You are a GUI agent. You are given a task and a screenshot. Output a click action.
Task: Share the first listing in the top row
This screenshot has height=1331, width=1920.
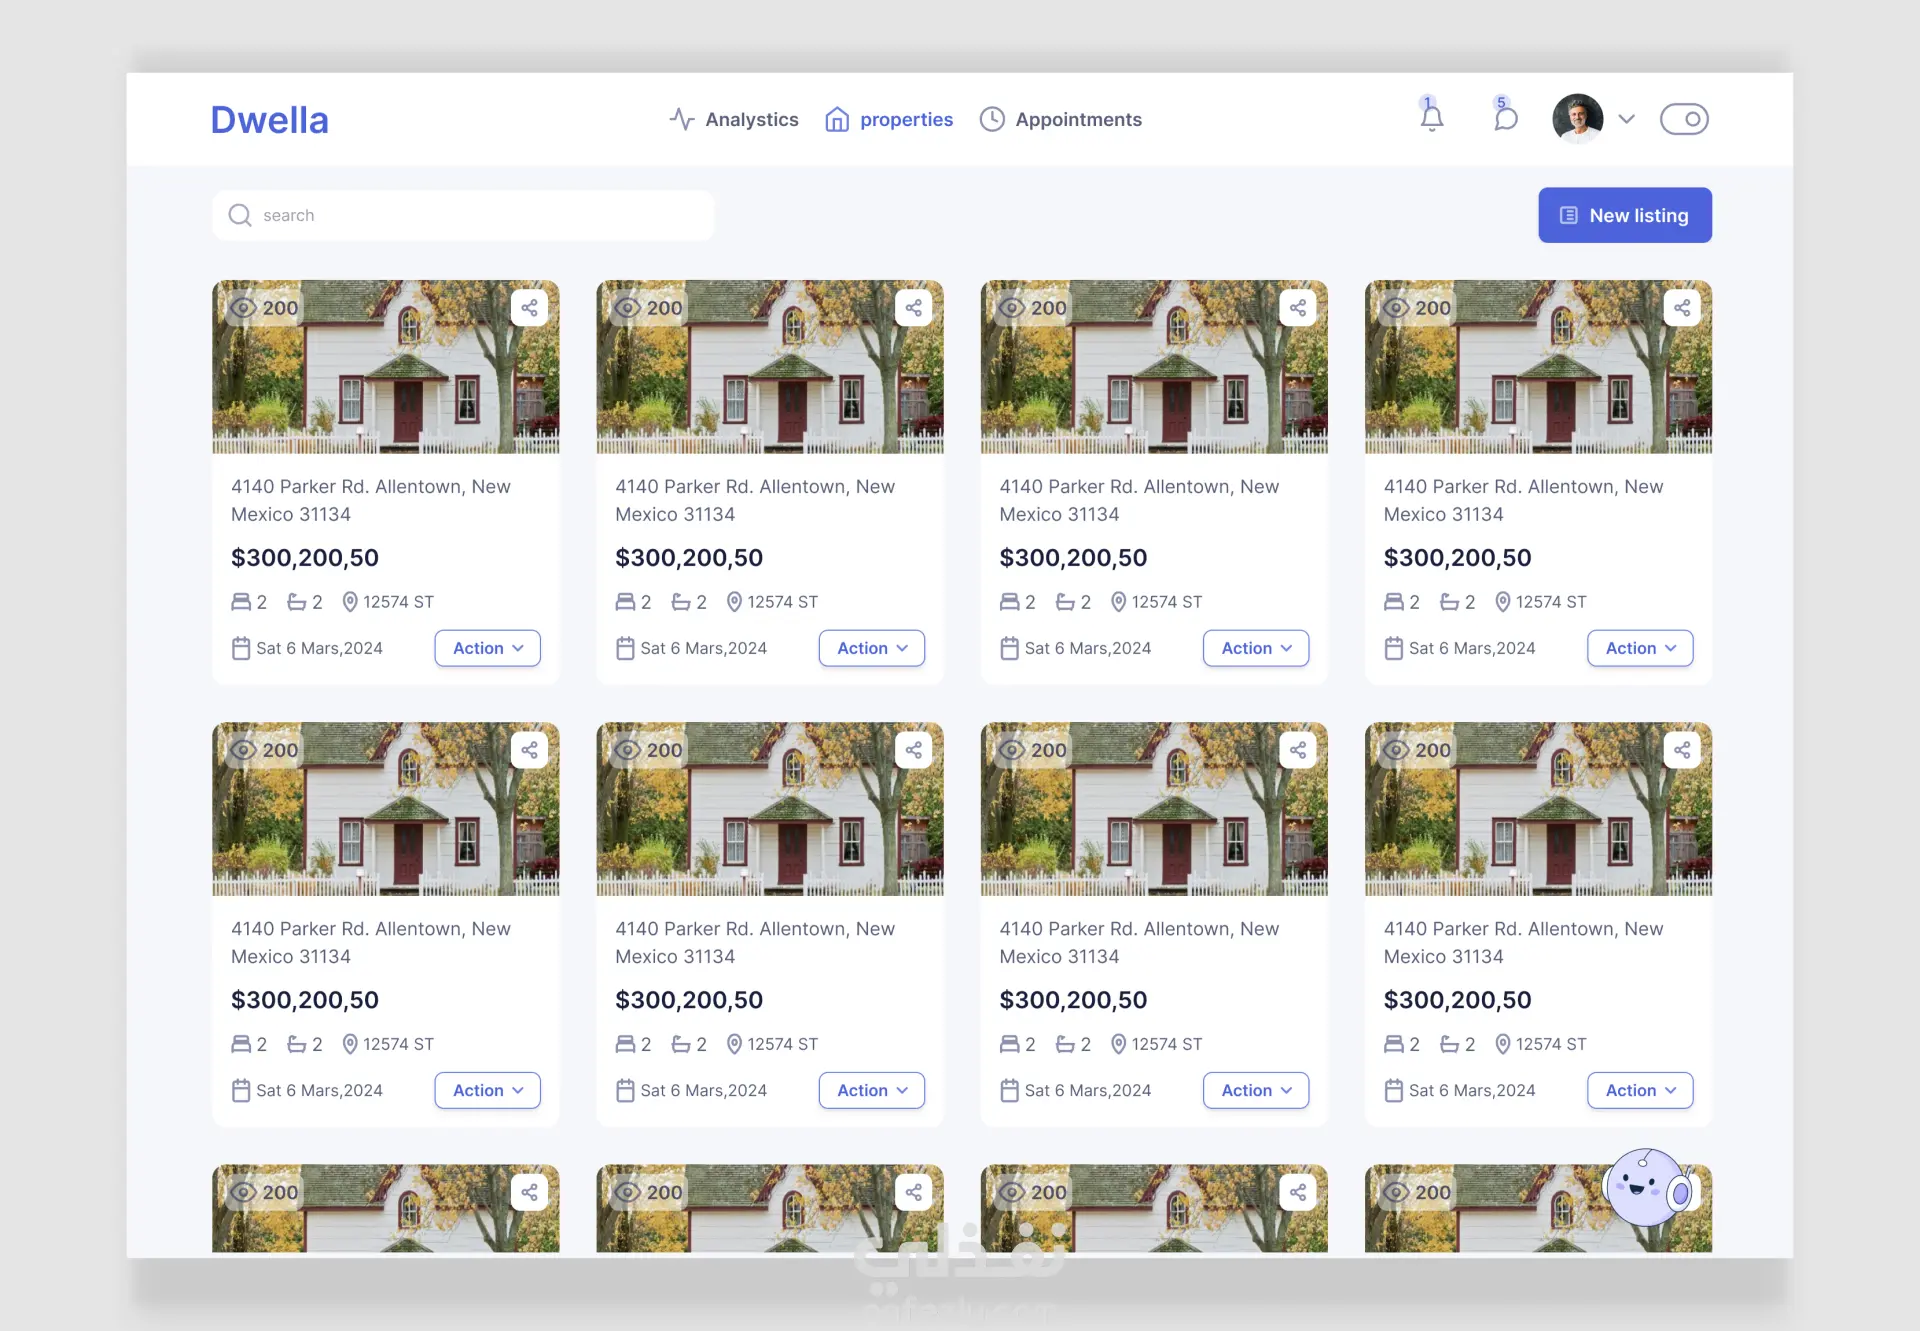[530, 308]
